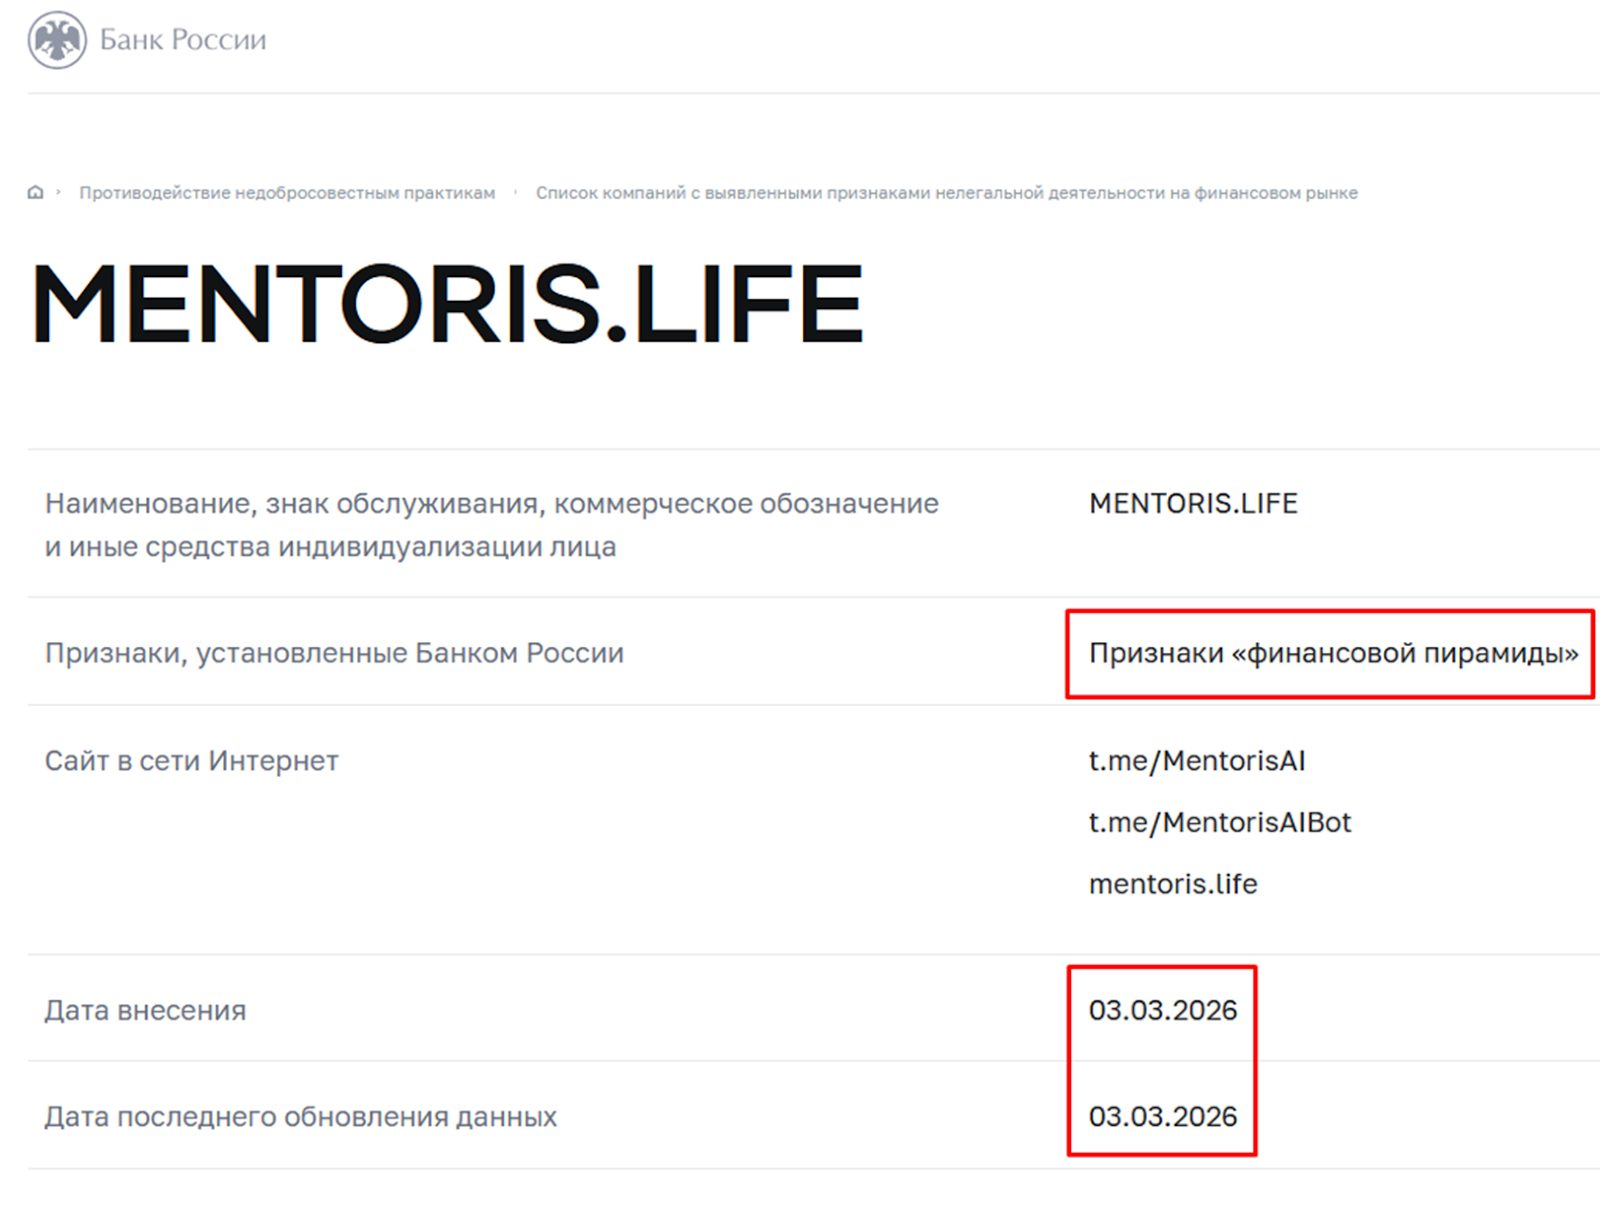The height and width of the screenshot is (1208, 1600).
Task: Click the «Признаки, установленные Банком России» label
Action: (334, 653)
